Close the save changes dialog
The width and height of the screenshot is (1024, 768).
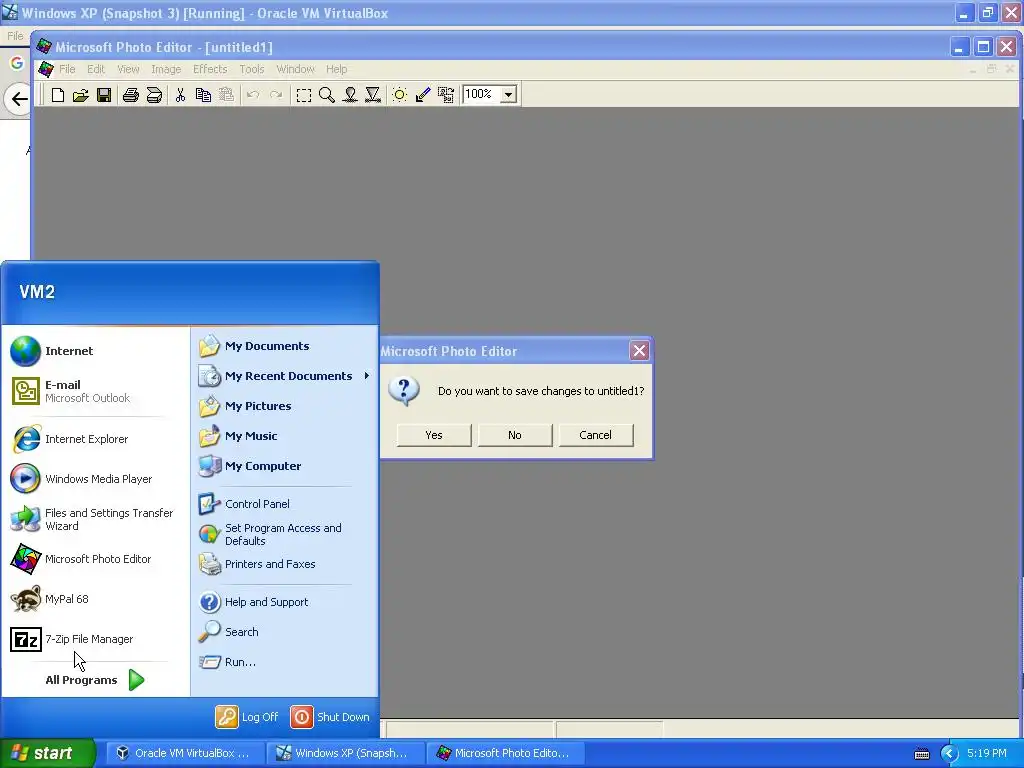click(639, 351)
